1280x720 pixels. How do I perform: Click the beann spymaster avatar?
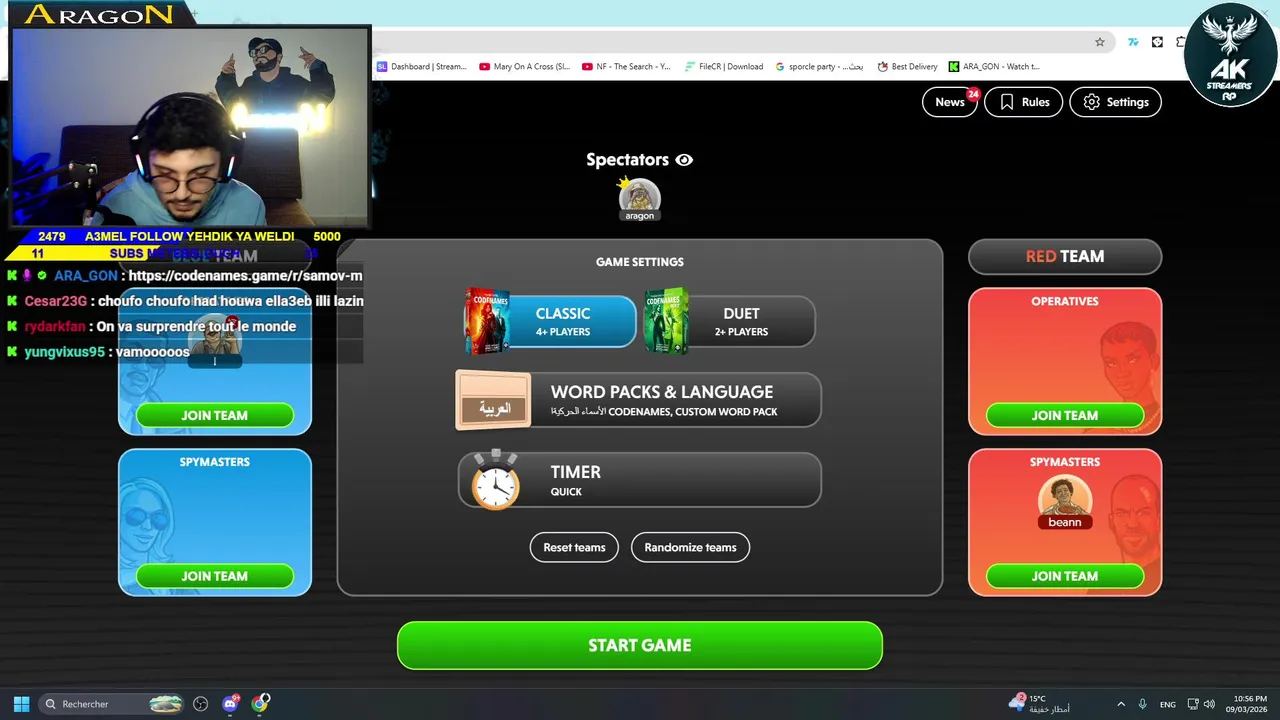pyautogui.click(x=1065, y=503)
